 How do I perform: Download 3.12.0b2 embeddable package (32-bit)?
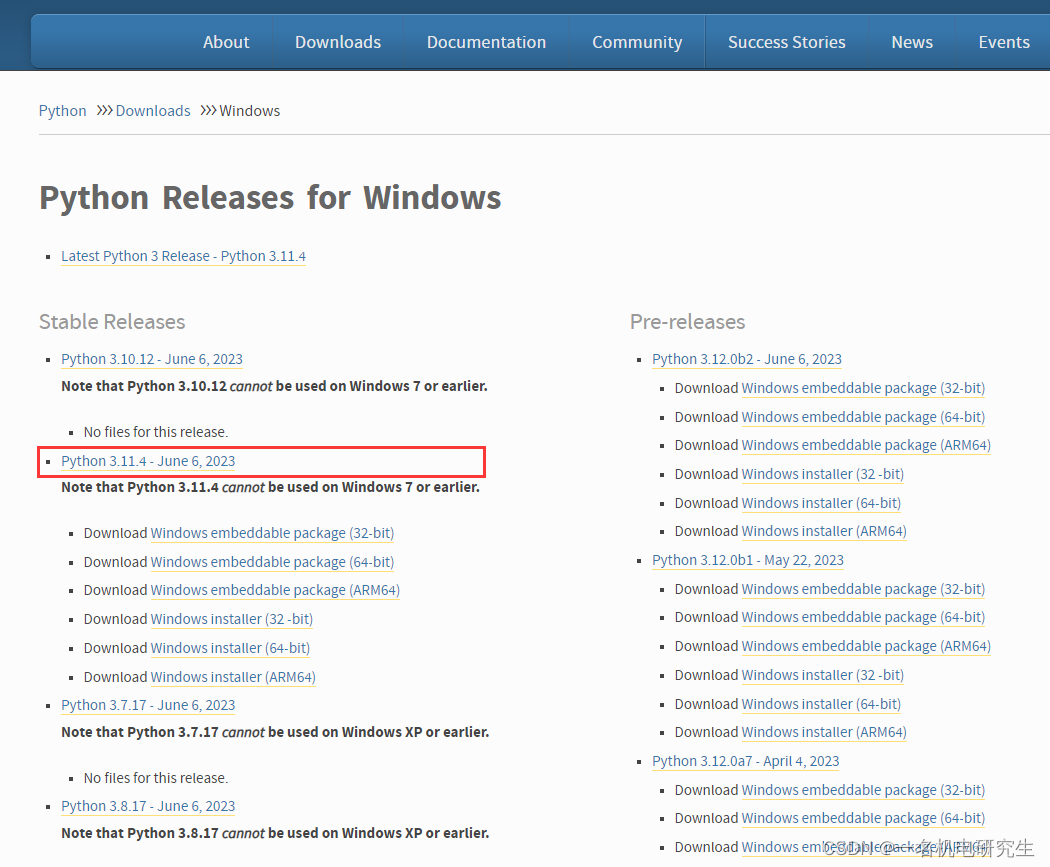(x=863, y=388)
